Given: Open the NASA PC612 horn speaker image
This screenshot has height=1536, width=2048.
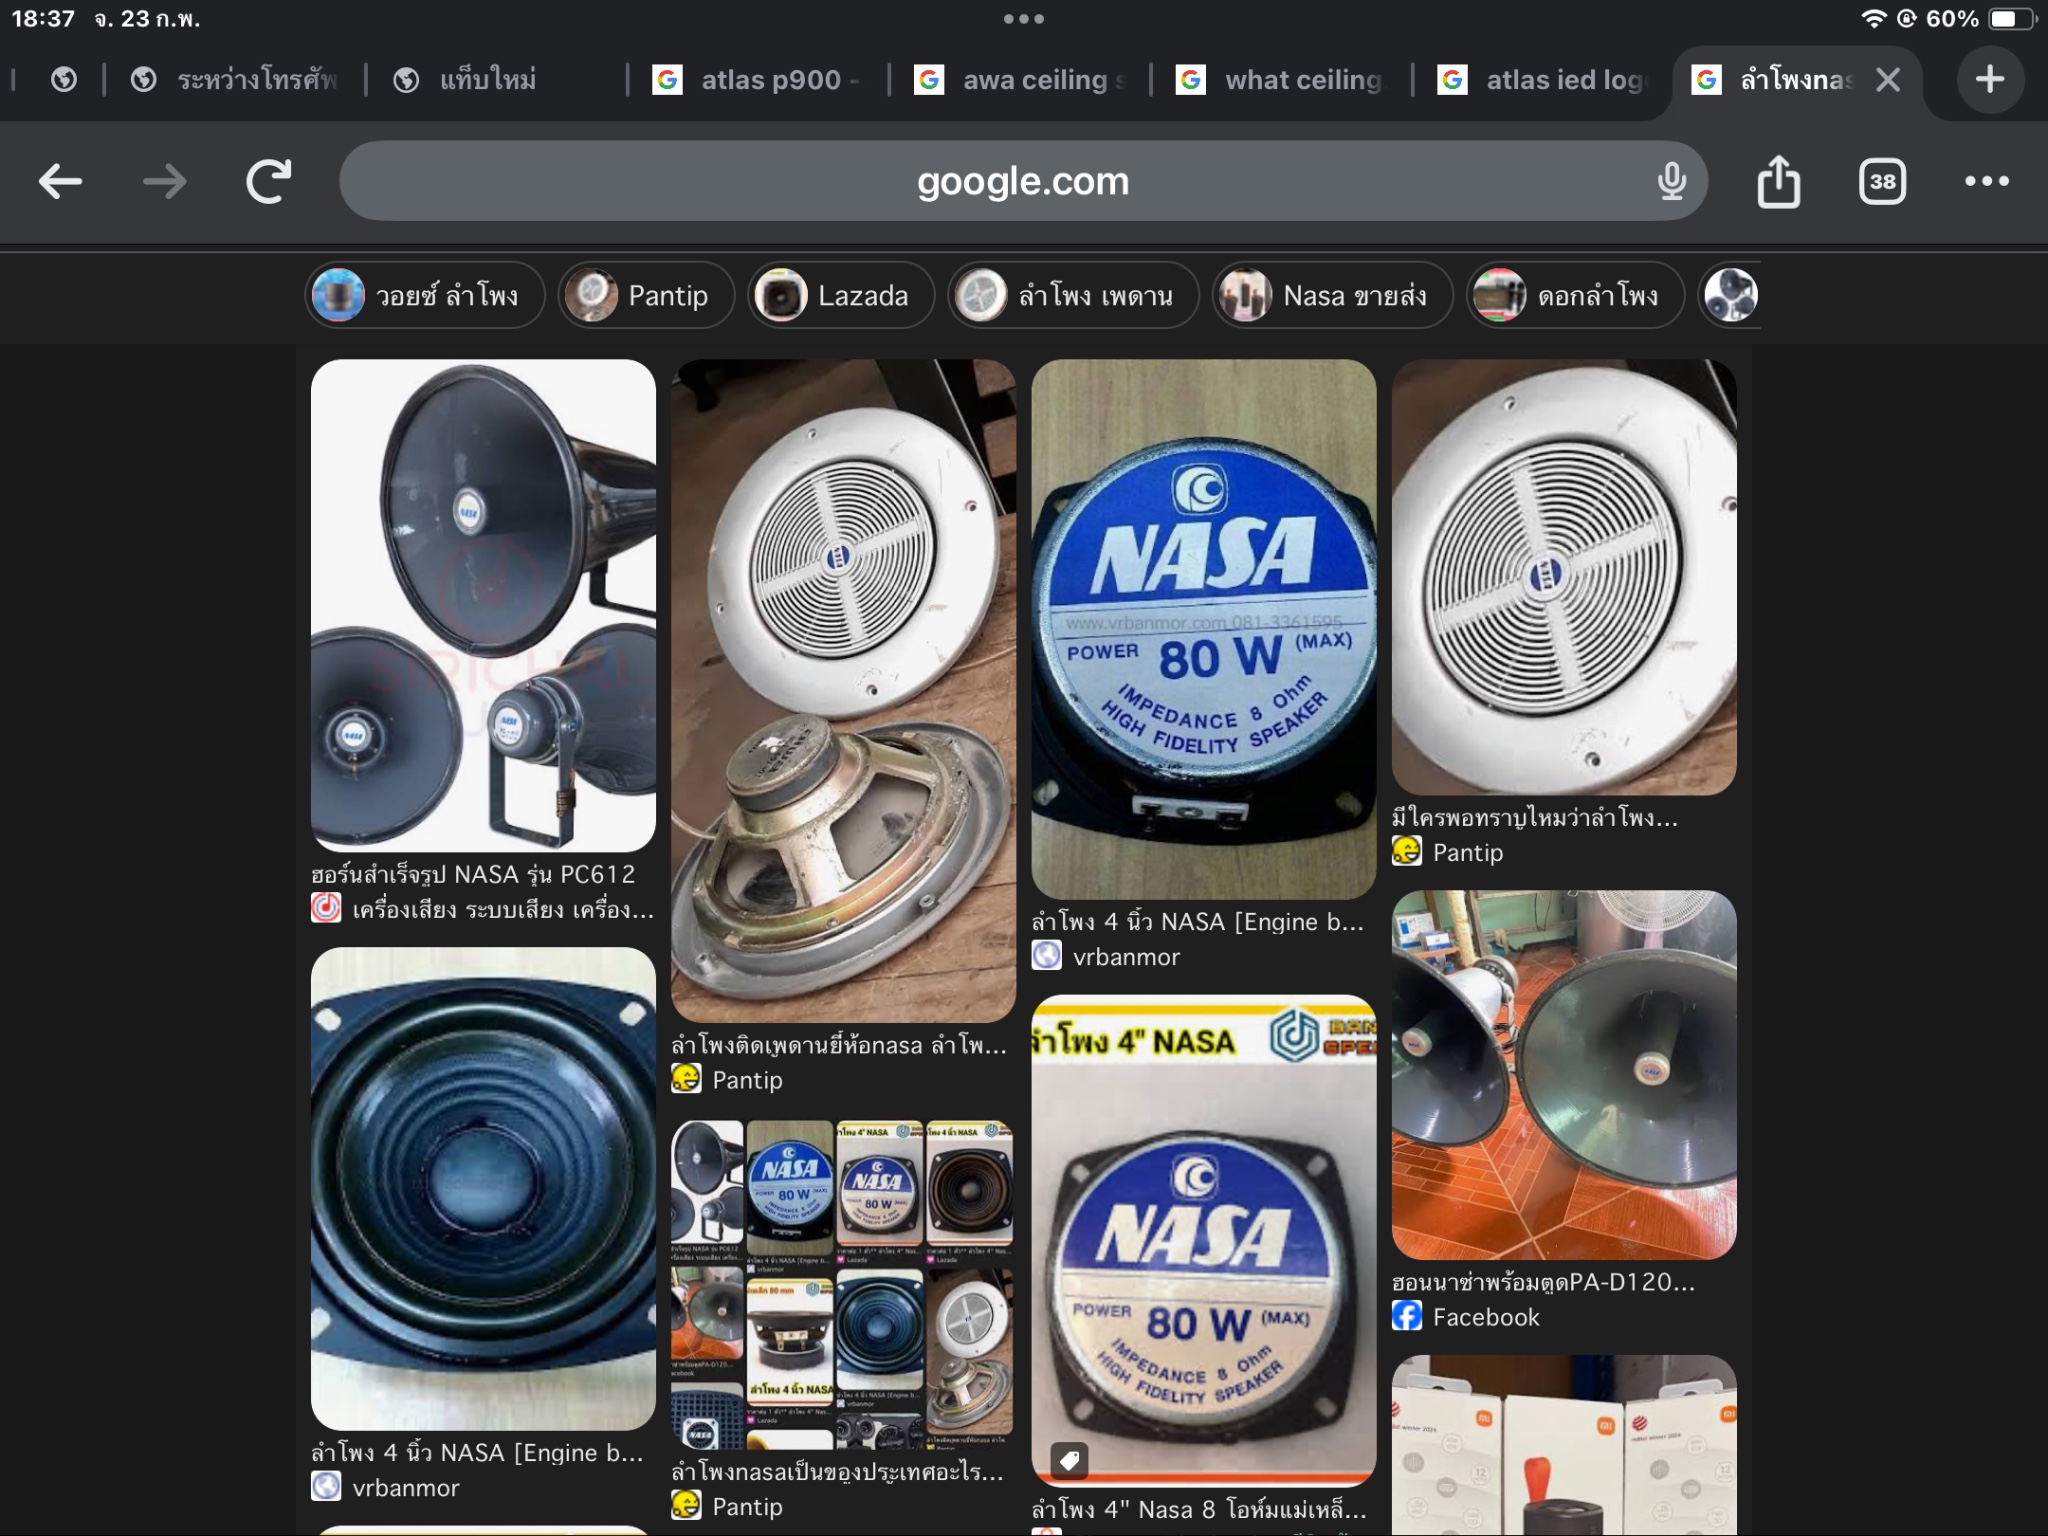Looking at the screenshot, I should pos(483,605).
